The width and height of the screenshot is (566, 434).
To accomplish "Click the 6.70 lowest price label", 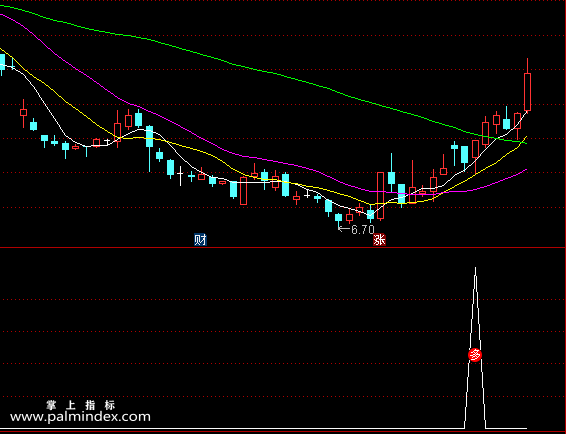I will (x=363, y=229).
